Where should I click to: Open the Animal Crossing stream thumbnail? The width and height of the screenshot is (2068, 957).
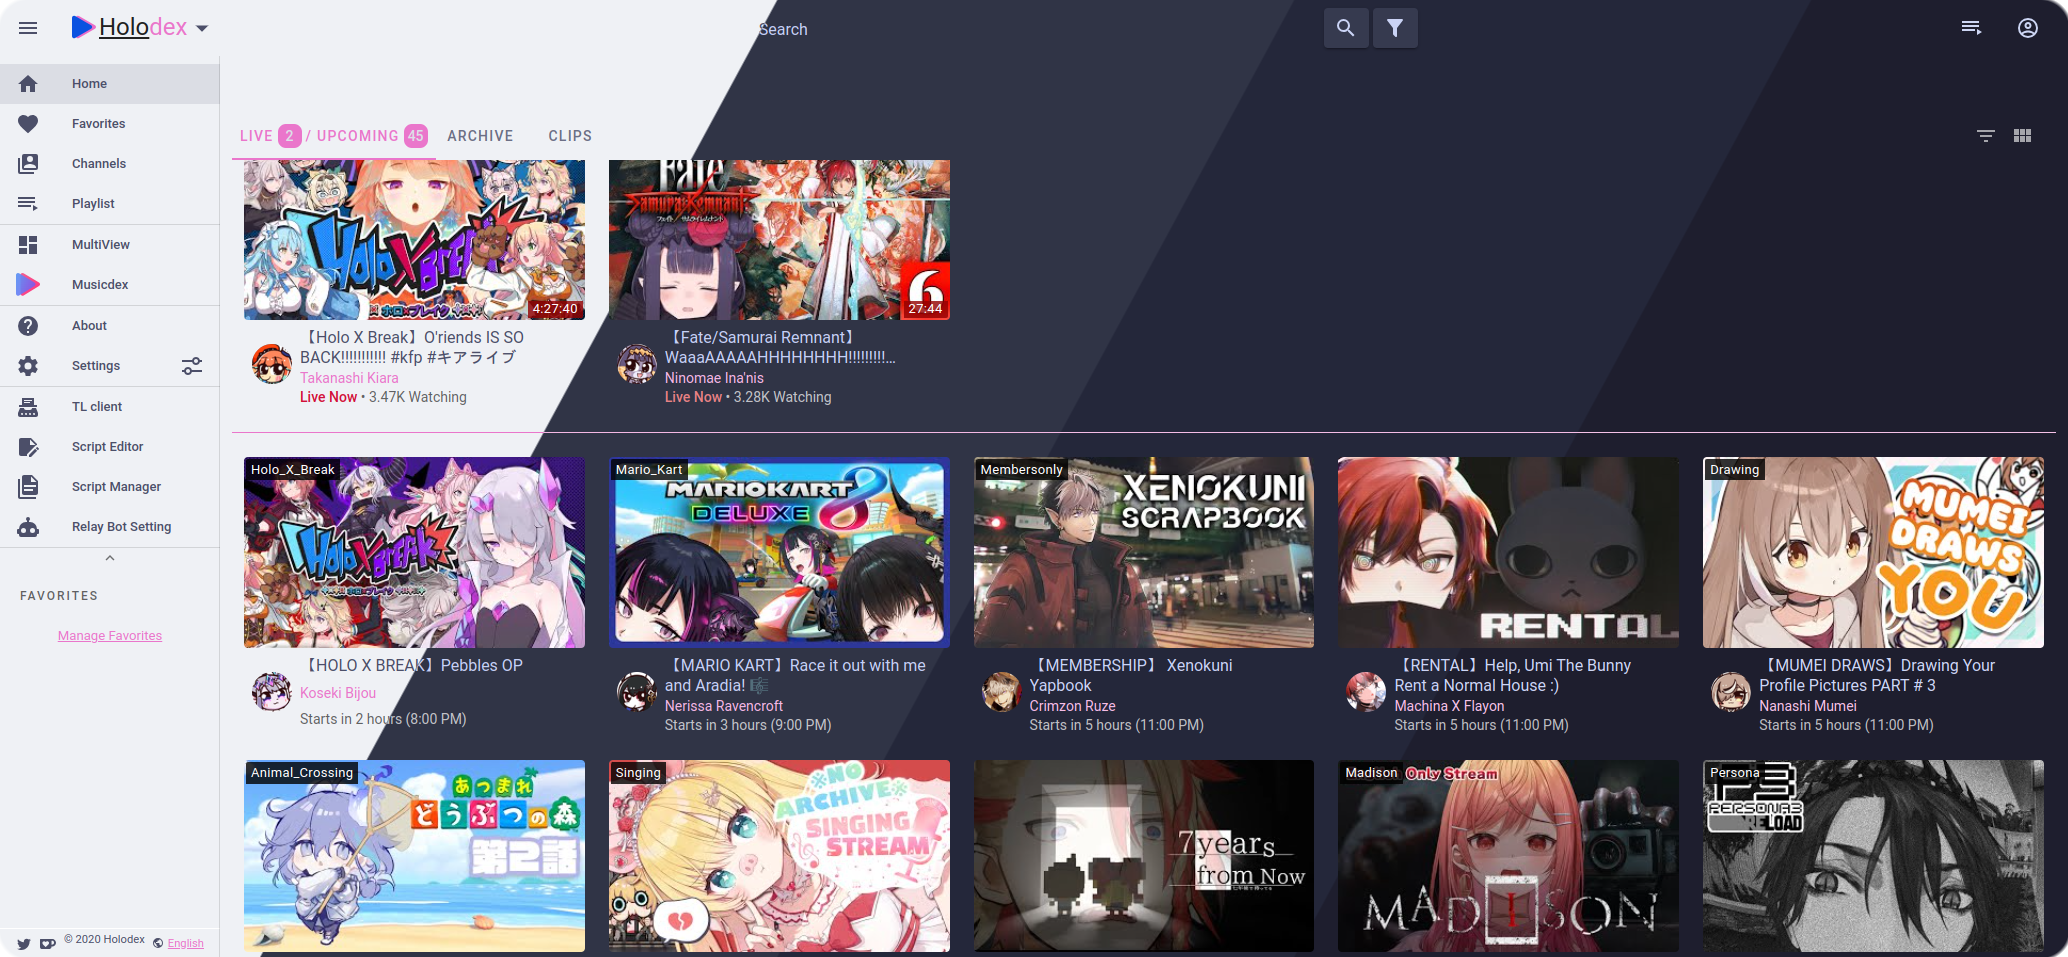click(x=414, y=856)
